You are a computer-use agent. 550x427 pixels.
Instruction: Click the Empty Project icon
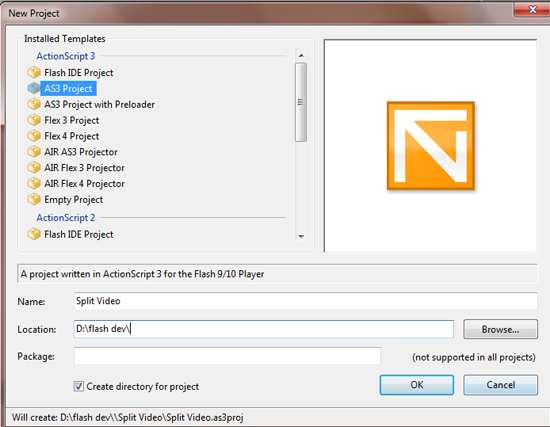point(34,199)
